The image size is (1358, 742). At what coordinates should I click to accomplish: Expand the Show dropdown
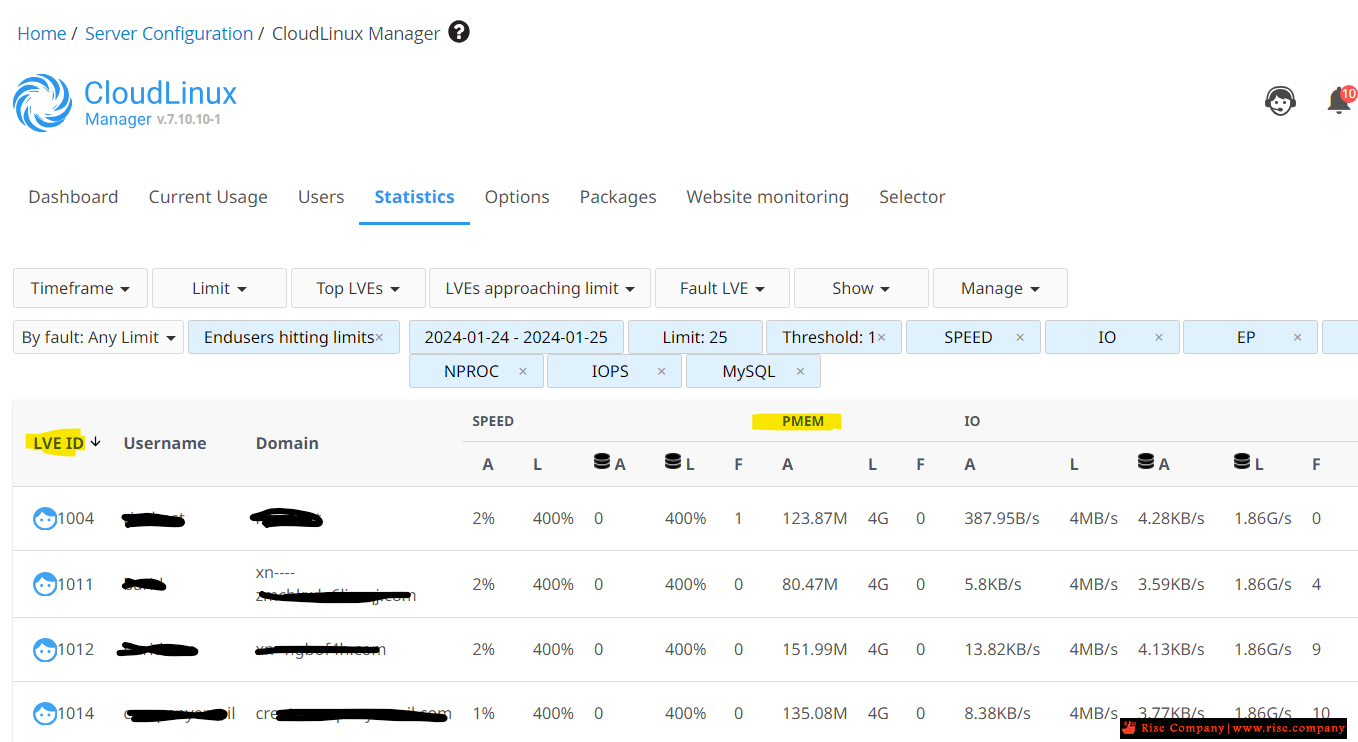click(x=861, y=288)
